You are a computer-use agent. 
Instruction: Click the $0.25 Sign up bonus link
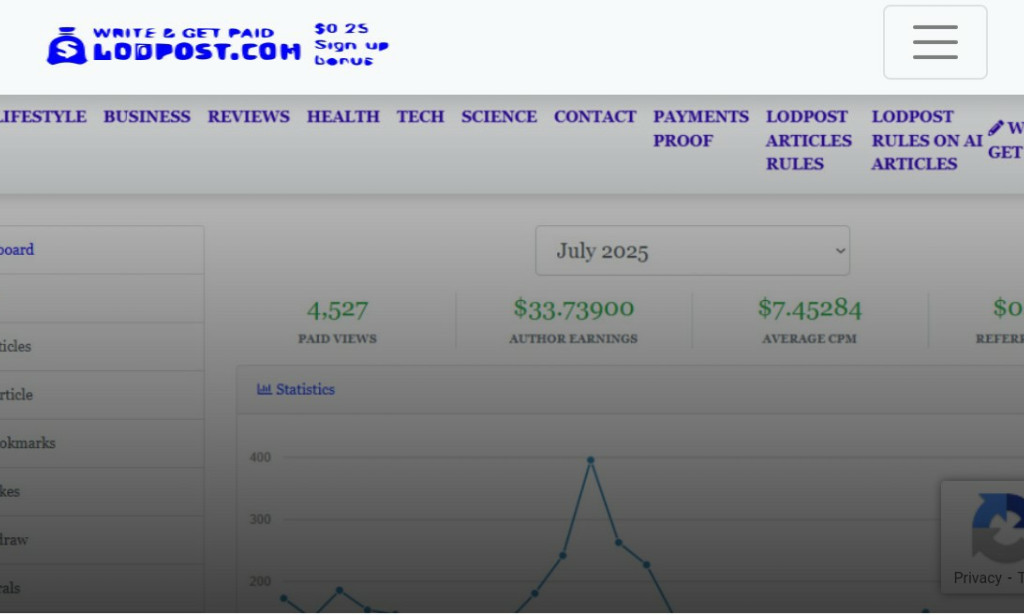pyautogui.click(x=351, y=43)
